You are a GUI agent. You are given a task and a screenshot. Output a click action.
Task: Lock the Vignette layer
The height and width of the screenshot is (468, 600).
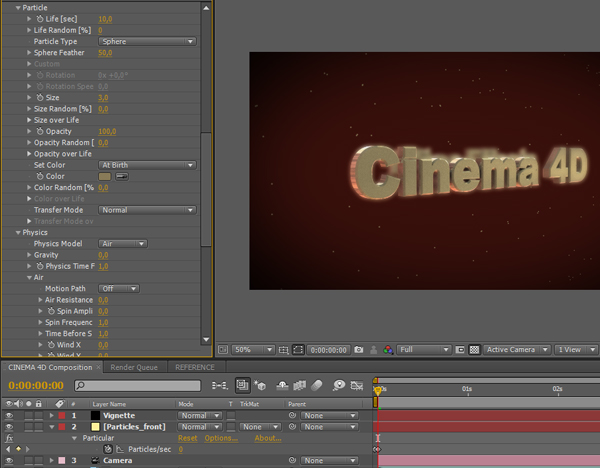38,416
